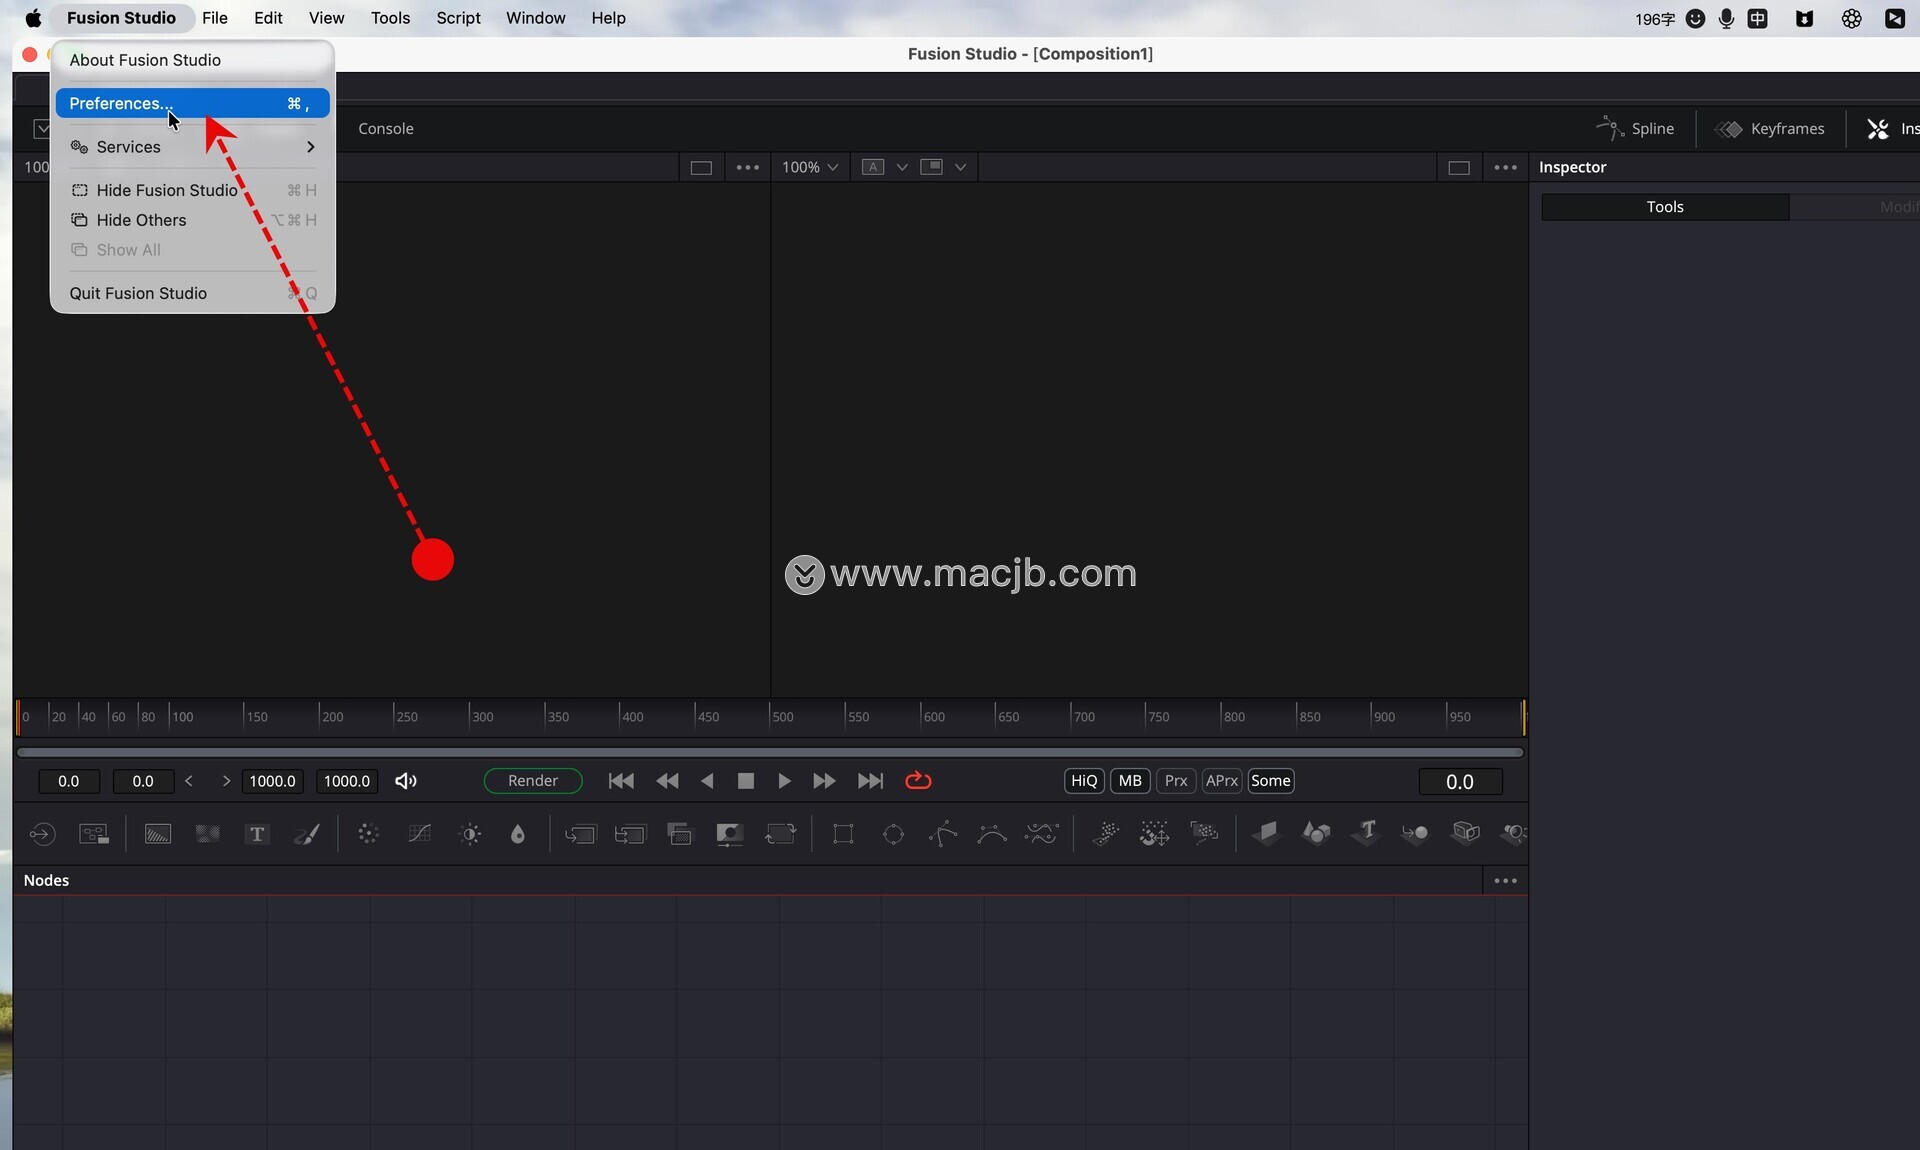Add a Background node tool
Screen dimensions: 1920x1150
pyautogui.click(x=158, y=834)
